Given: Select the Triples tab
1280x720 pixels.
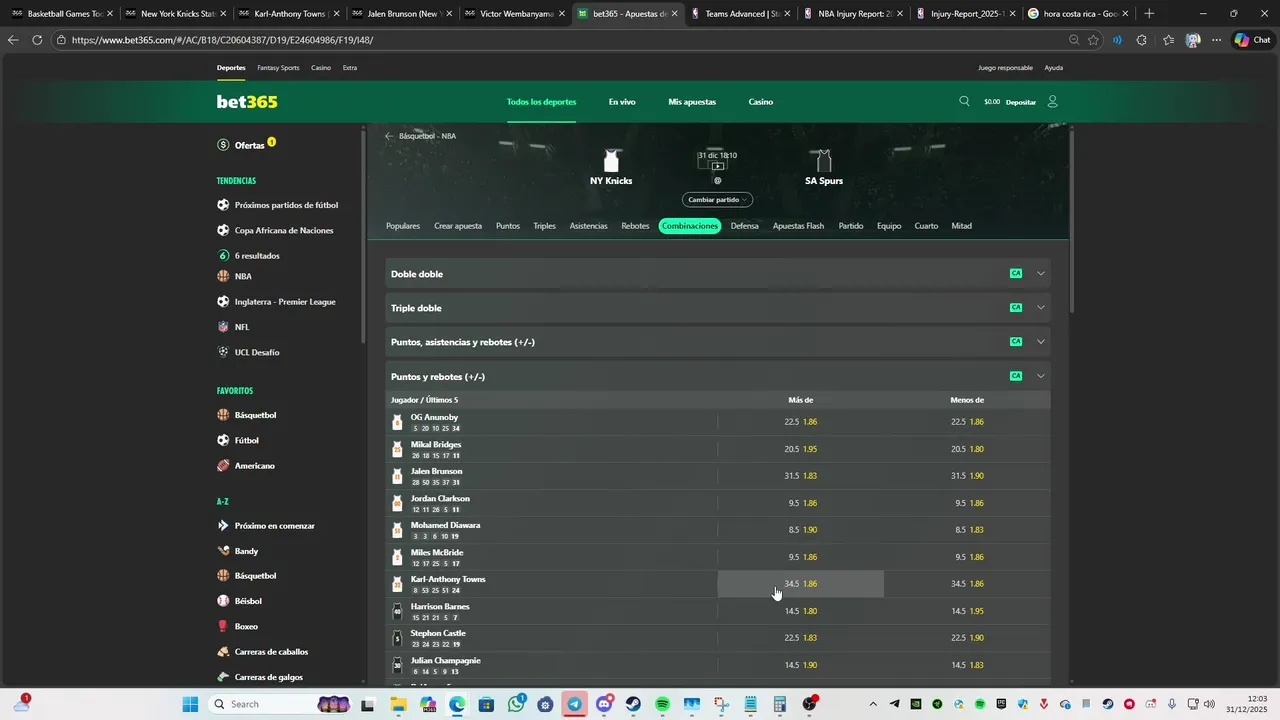Looking at the screenshot, I should [544, 226].
